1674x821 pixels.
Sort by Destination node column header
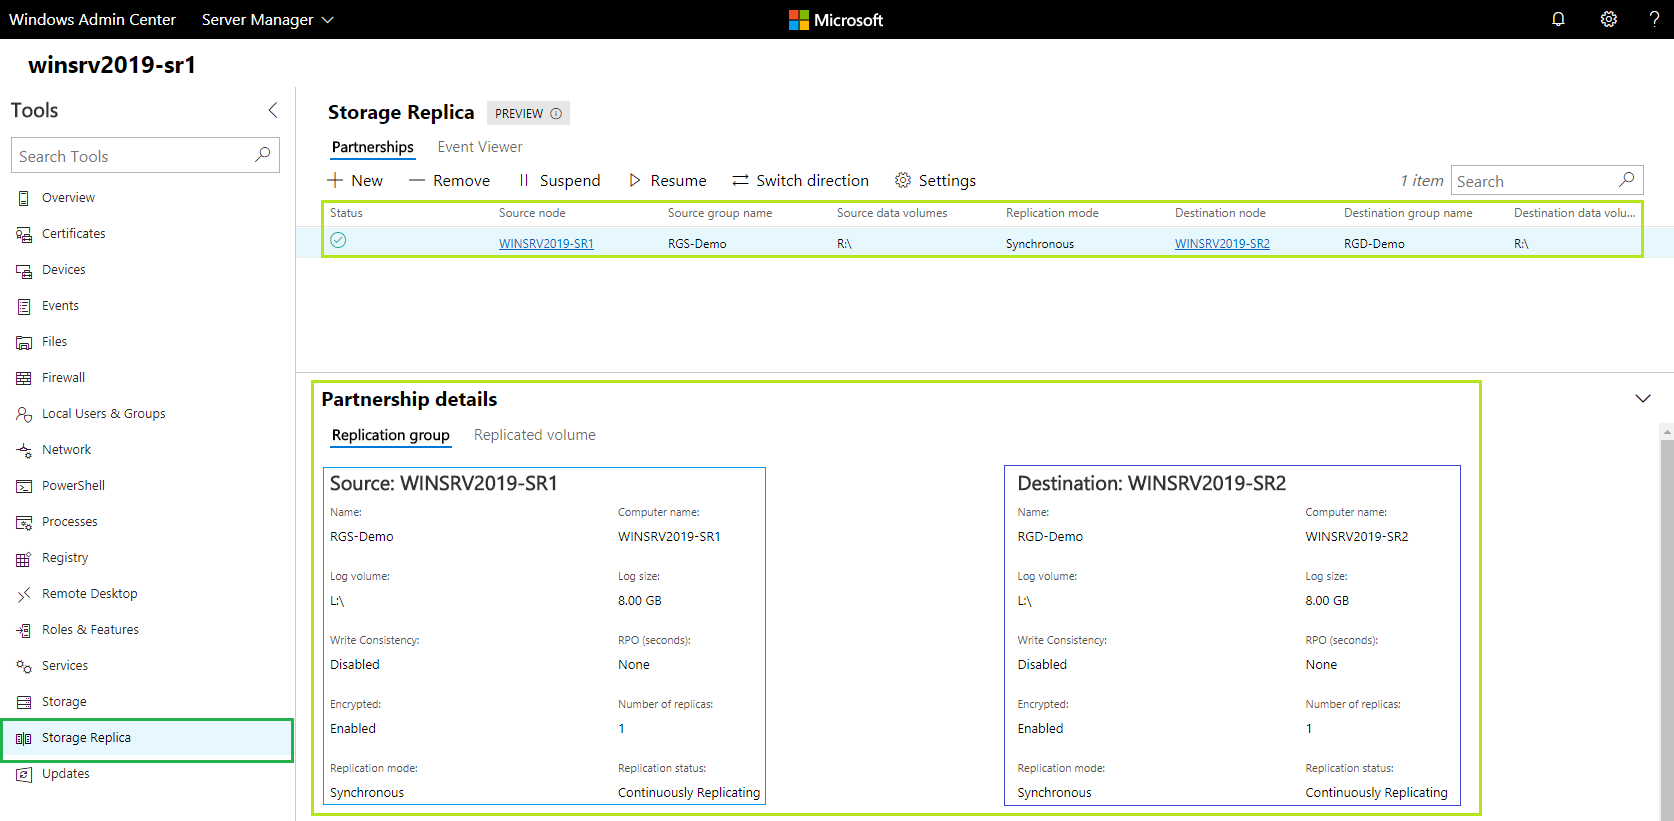point(1220,213)
